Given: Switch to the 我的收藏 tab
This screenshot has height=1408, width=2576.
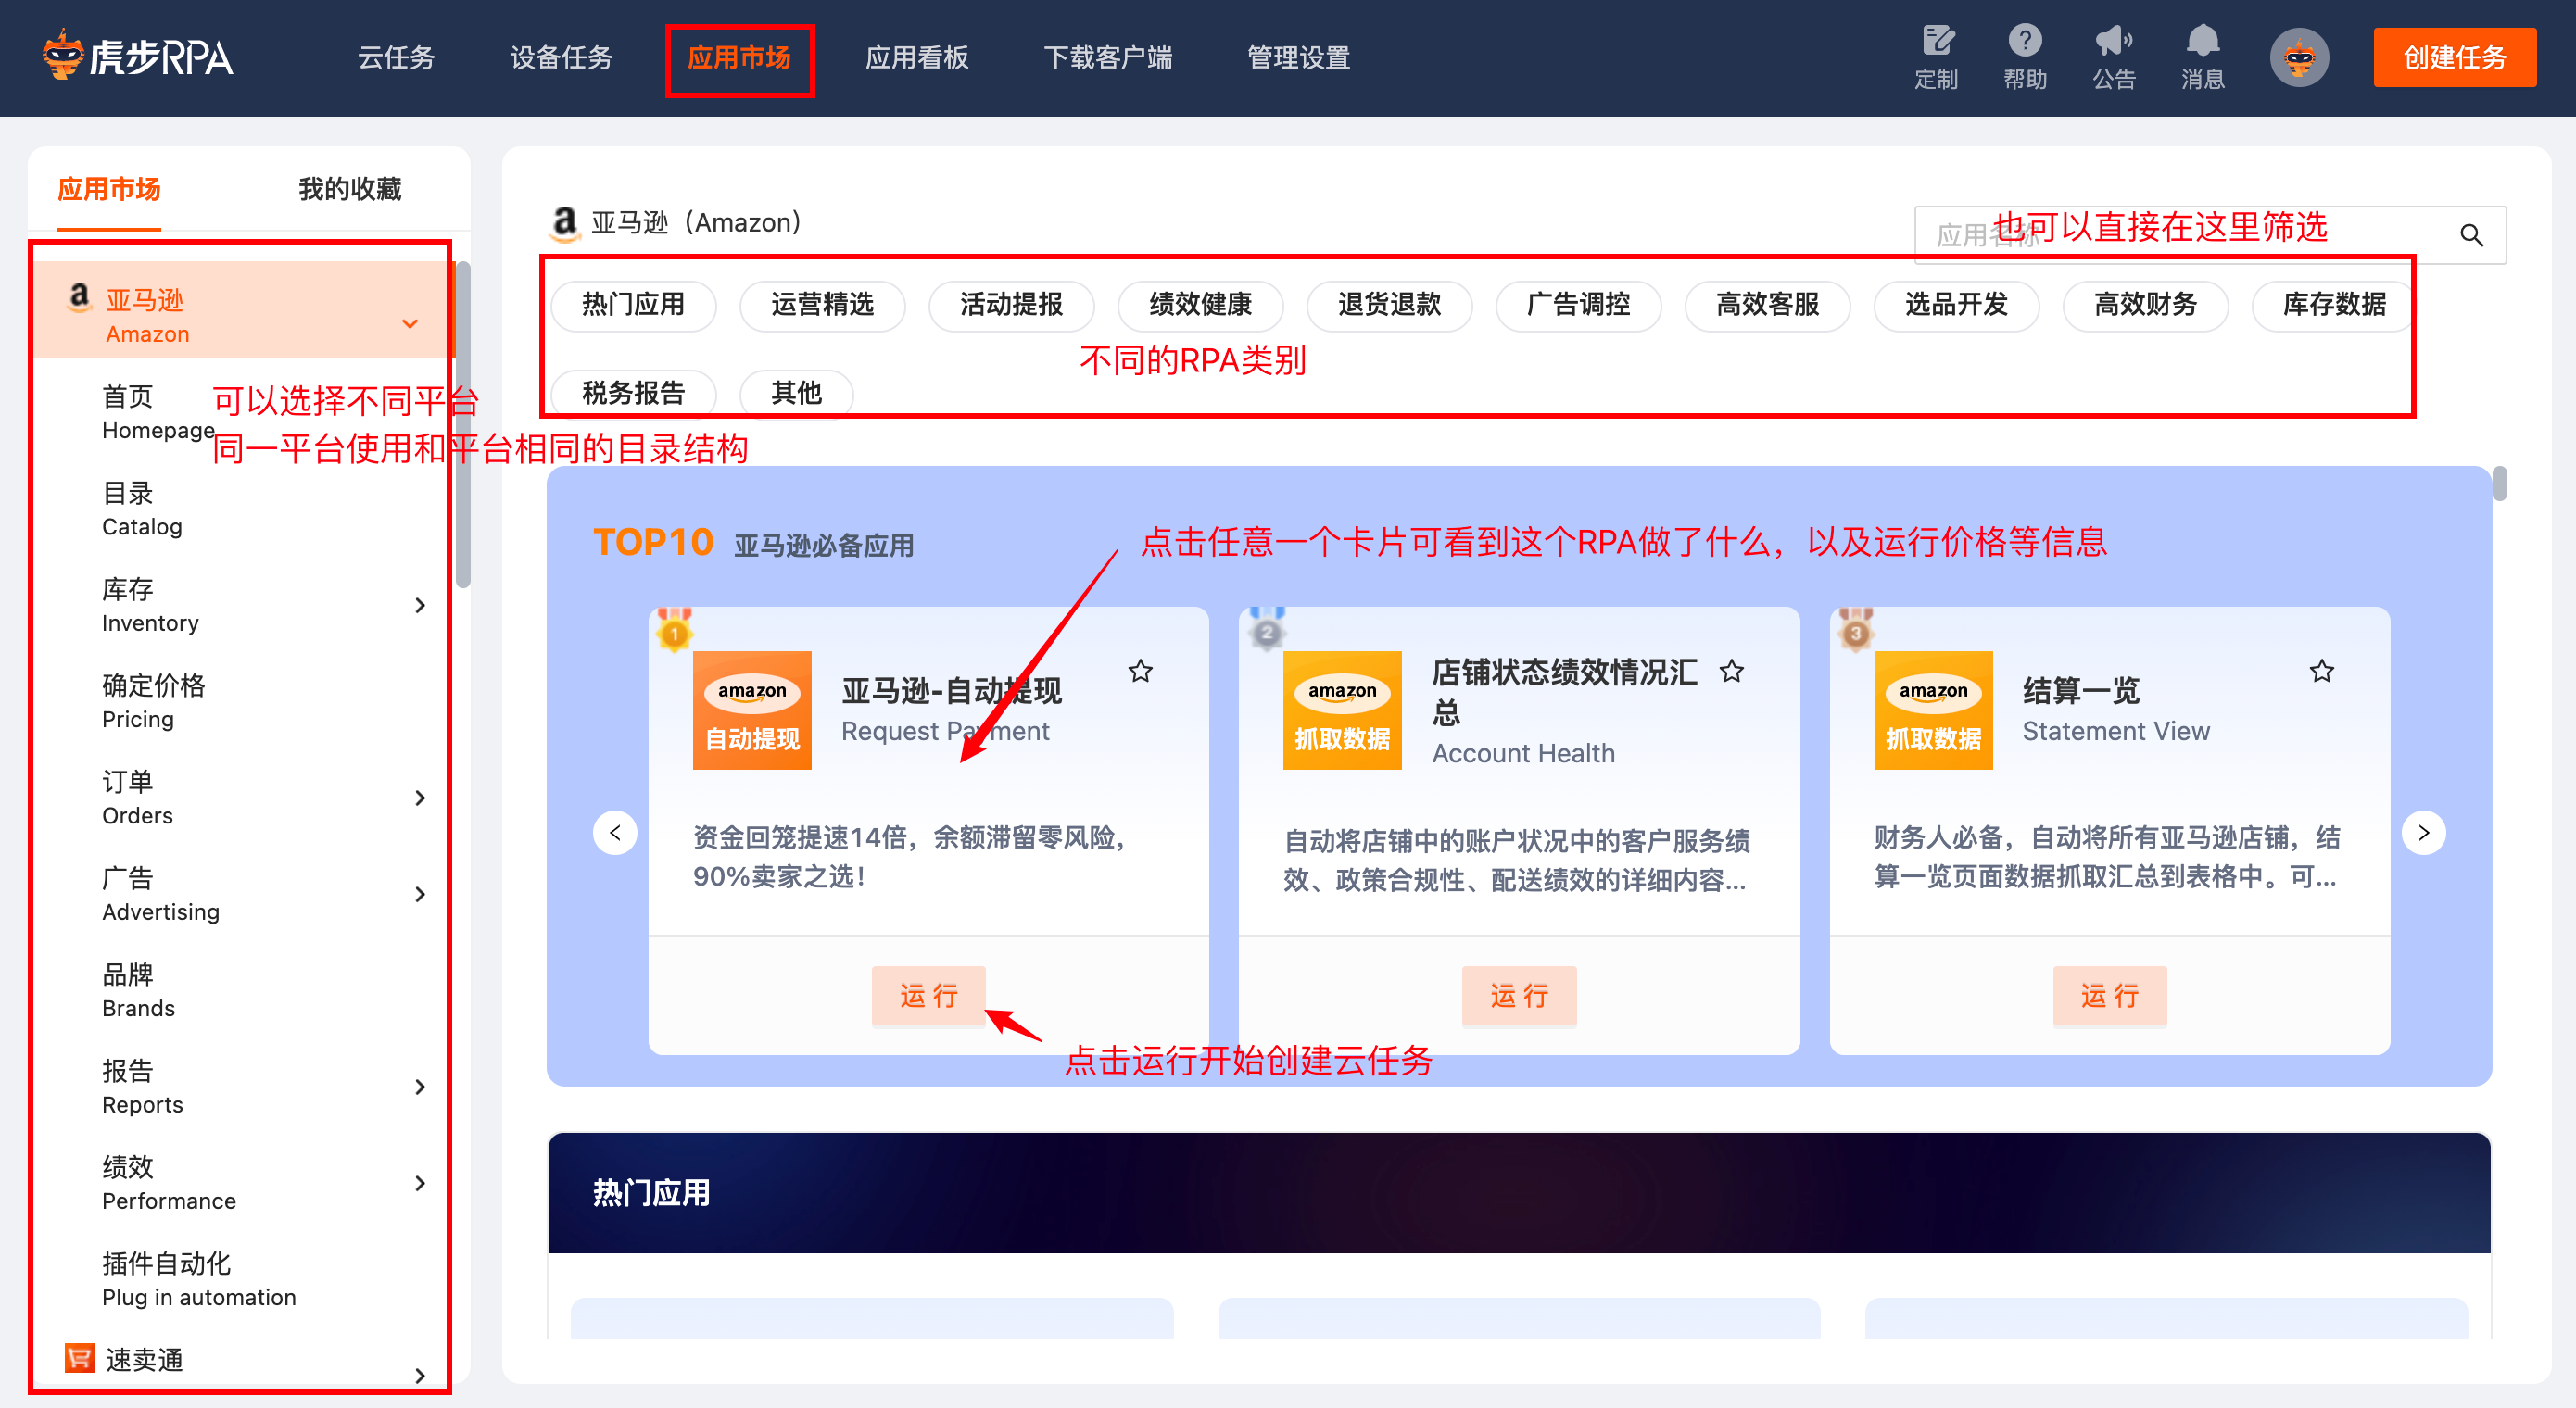Looking at the screenshot, I should point(350,189).
